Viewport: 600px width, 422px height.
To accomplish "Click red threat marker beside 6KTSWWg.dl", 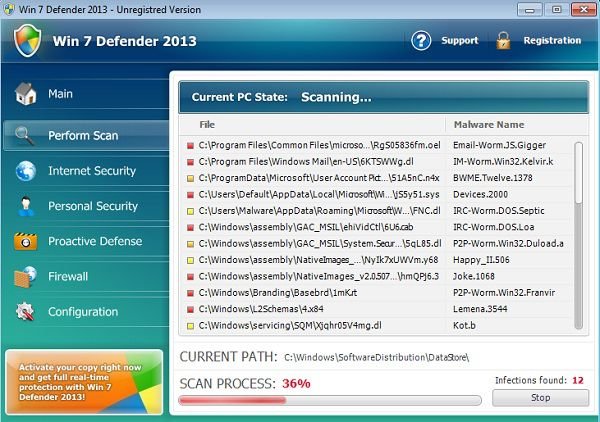I will (190, 162).
